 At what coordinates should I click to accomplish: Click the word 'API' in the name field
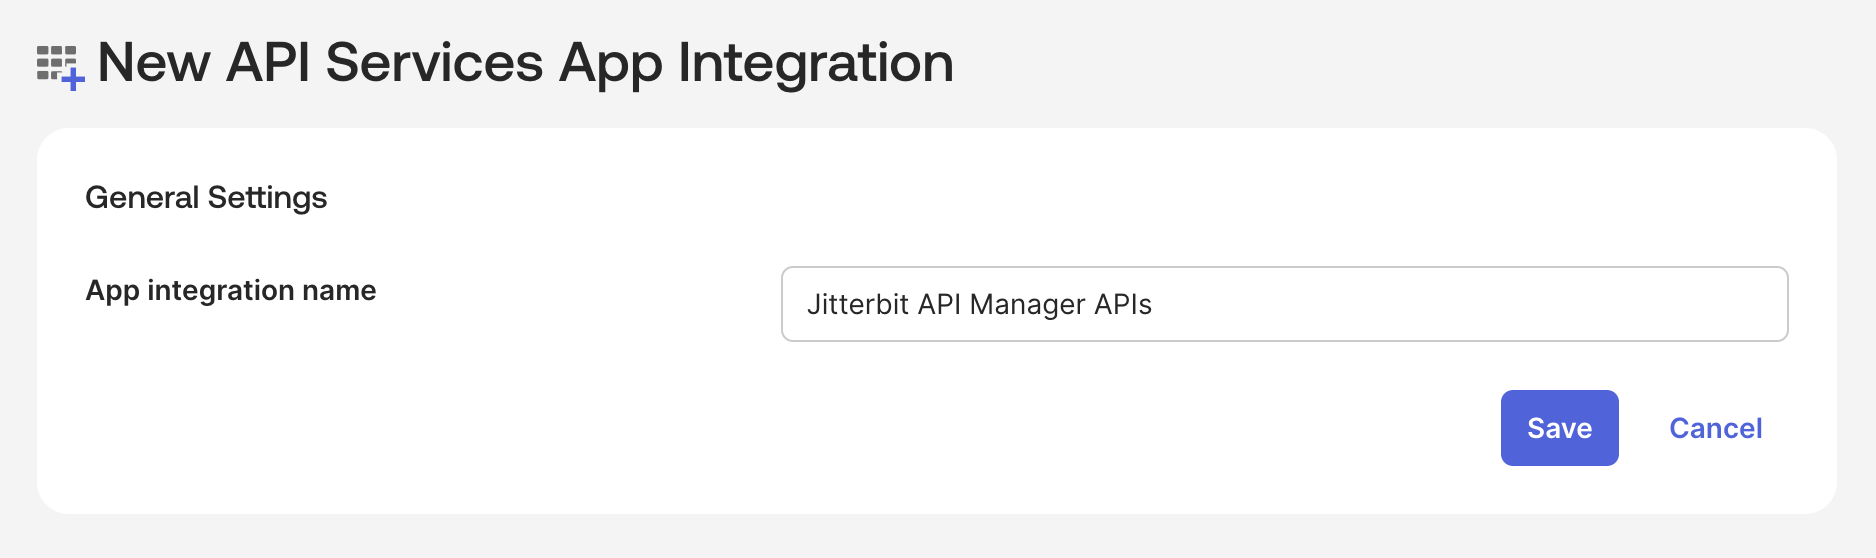[x=939, y=304]
